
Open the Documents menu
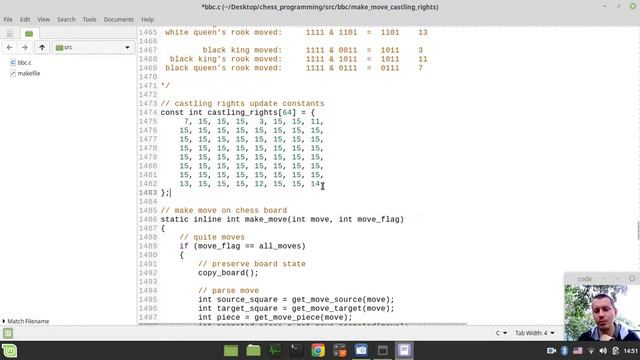point(118,20)
